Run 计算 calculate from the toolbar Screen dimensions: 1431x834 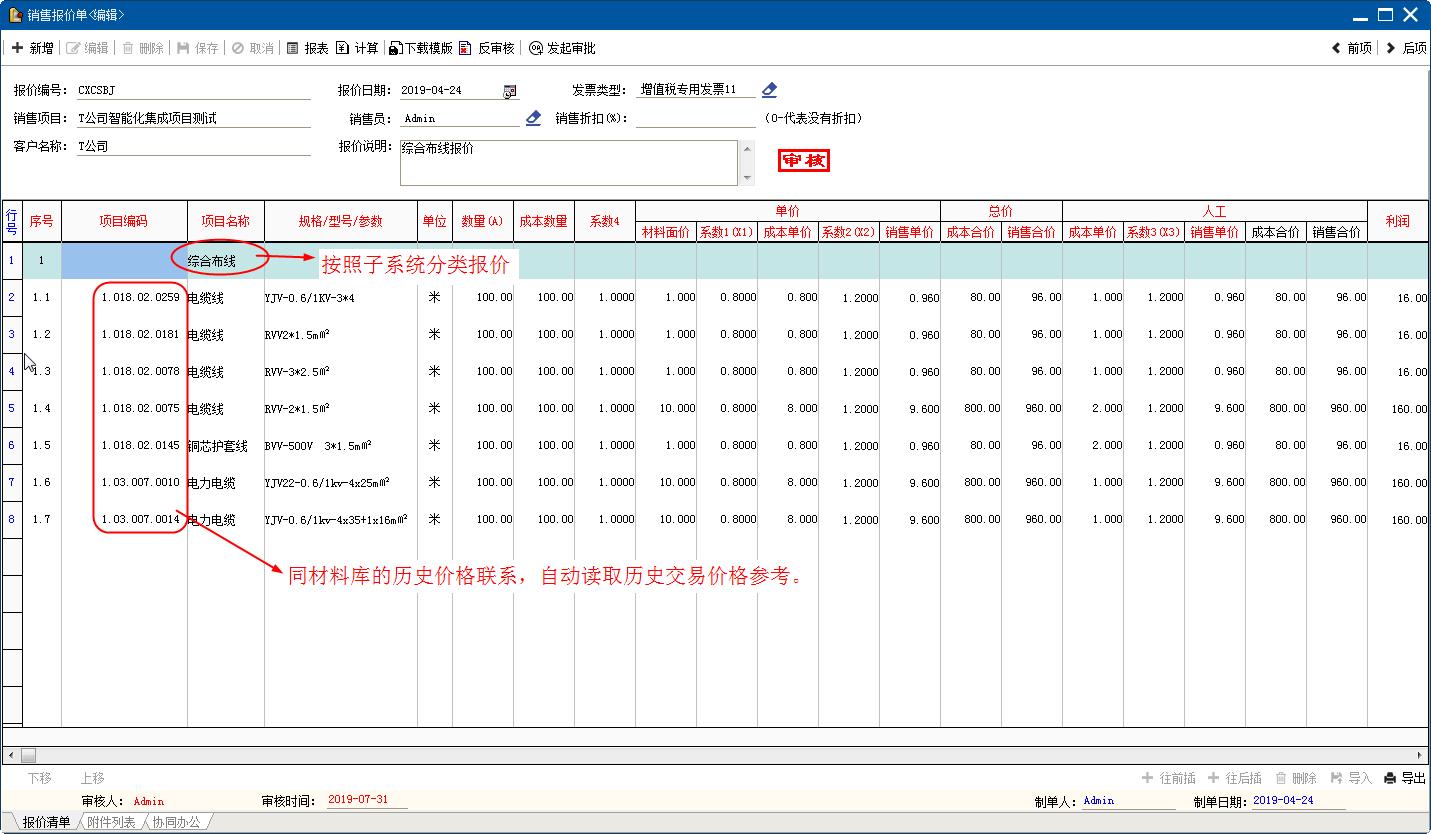(x=343, y=48)
